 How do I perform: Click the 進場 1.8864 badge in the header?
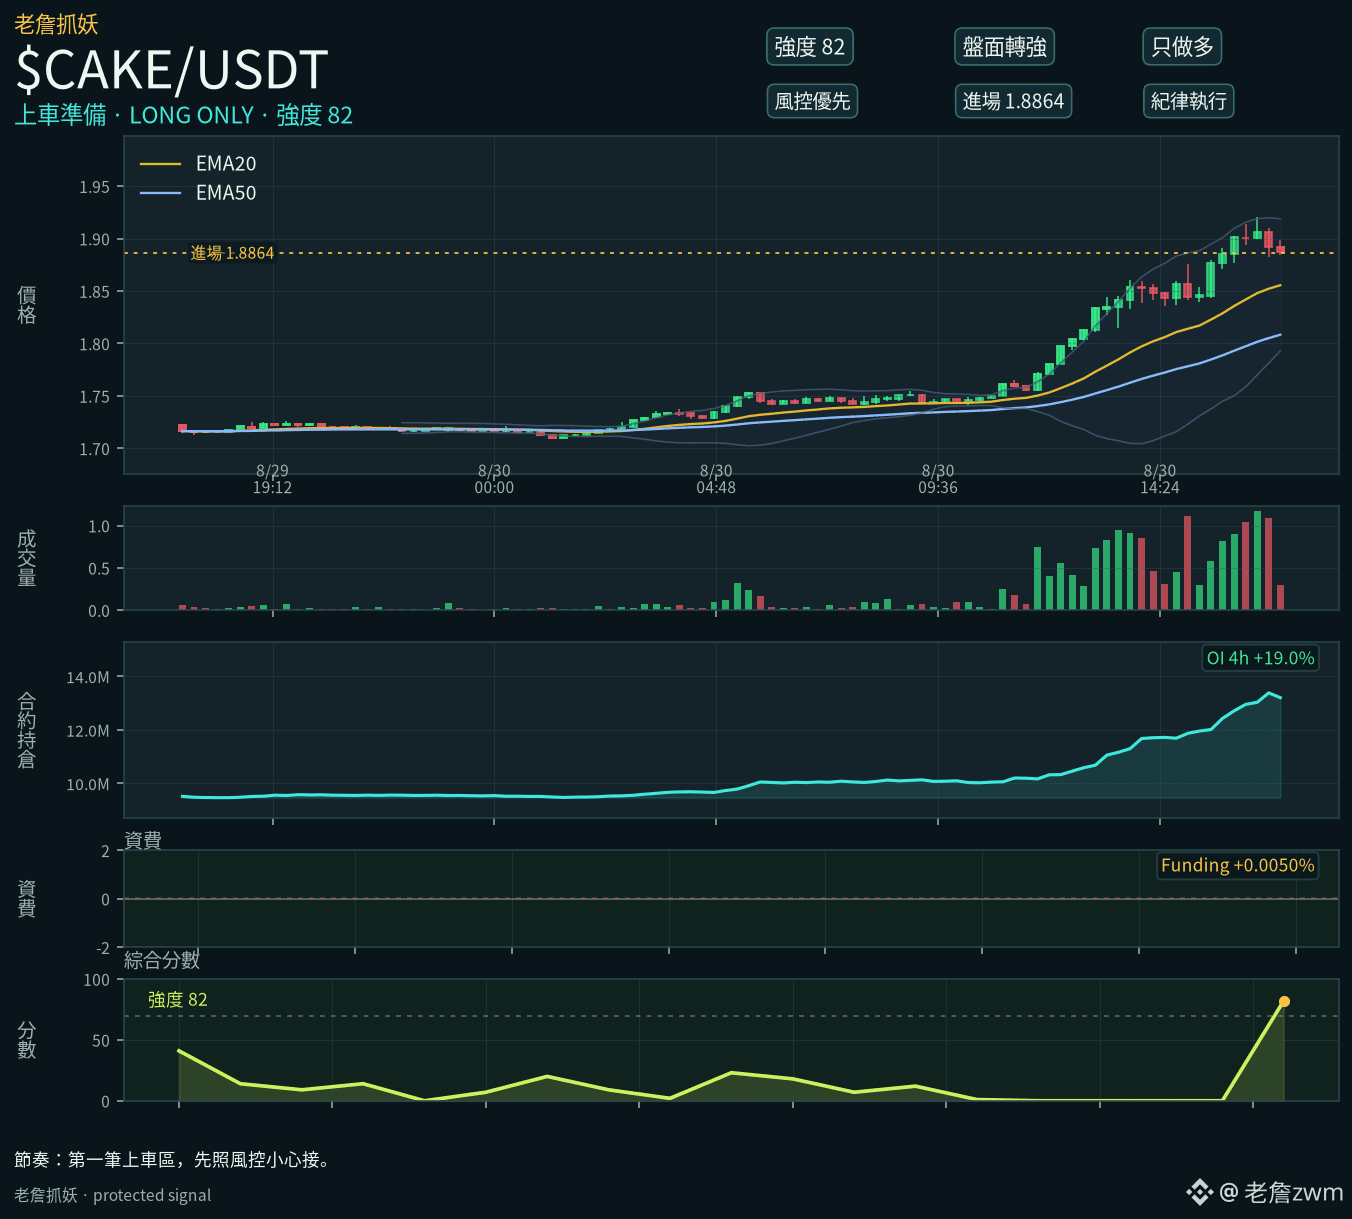point(1013,101)
